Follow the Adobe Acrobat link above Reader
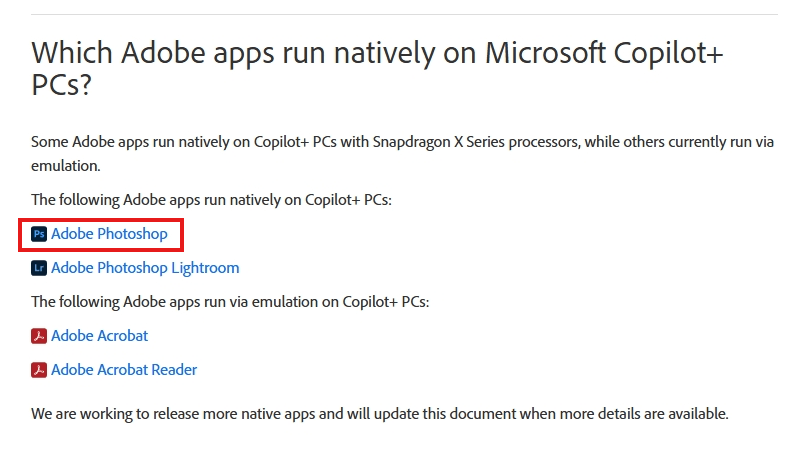The image size is (796, 453). (x=100, y=336)
